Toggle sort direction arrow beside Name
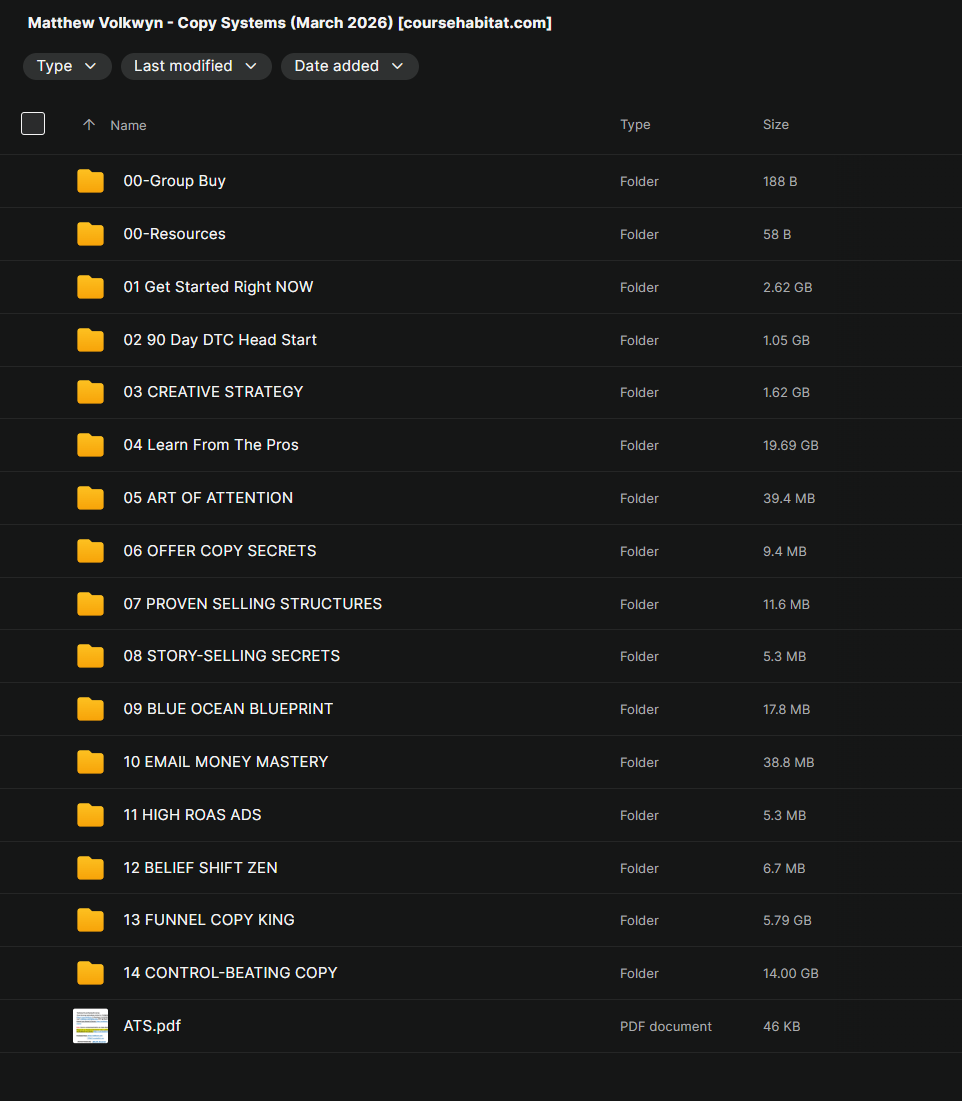The width and height of the screenshot is (962, 1101). [88, 125]
